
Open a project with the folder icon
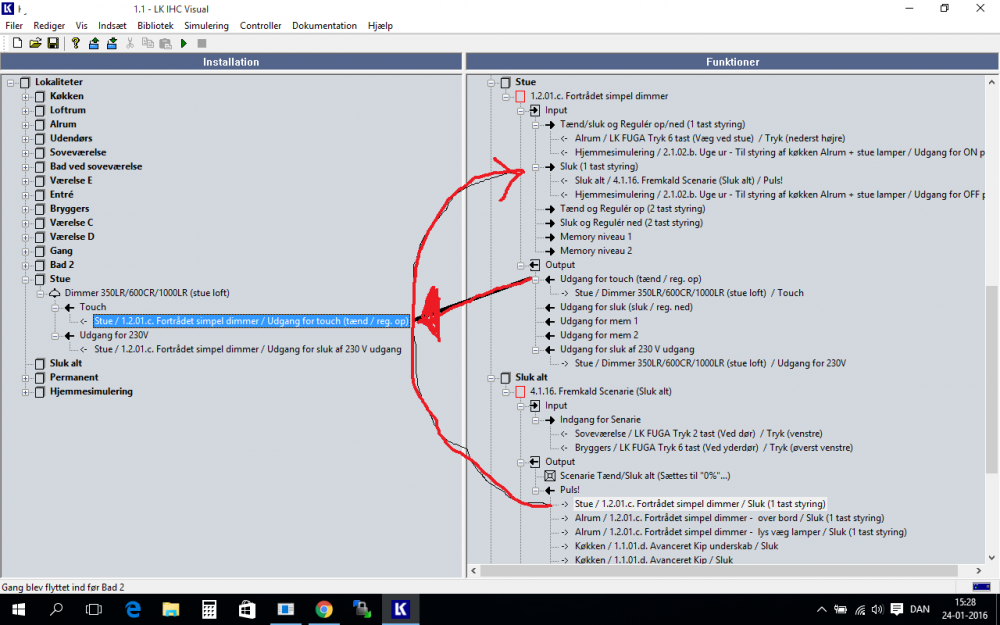[x=35, y=43]
